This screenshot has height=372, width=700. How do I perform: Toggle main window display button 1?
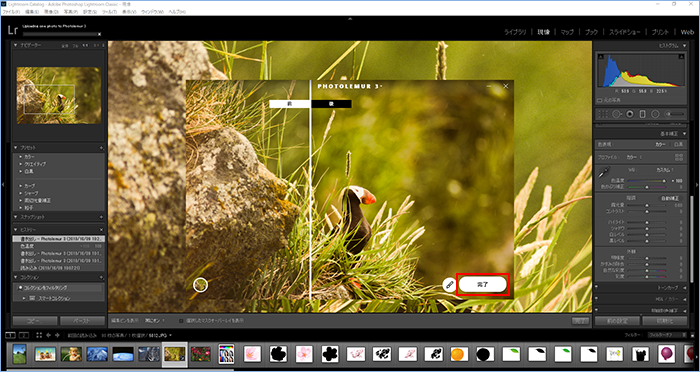[x=10, y=335]
